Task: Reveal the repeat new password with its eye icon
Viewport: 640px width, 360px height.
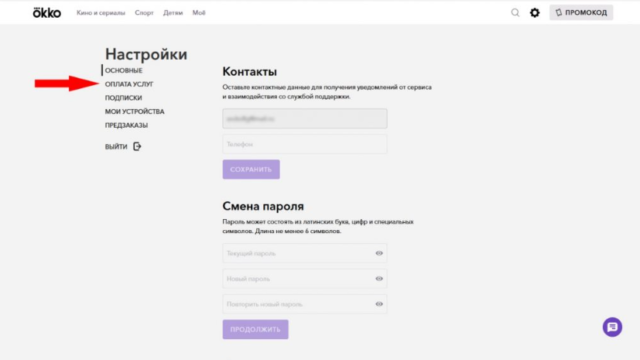Action: (x=379, y=304)
